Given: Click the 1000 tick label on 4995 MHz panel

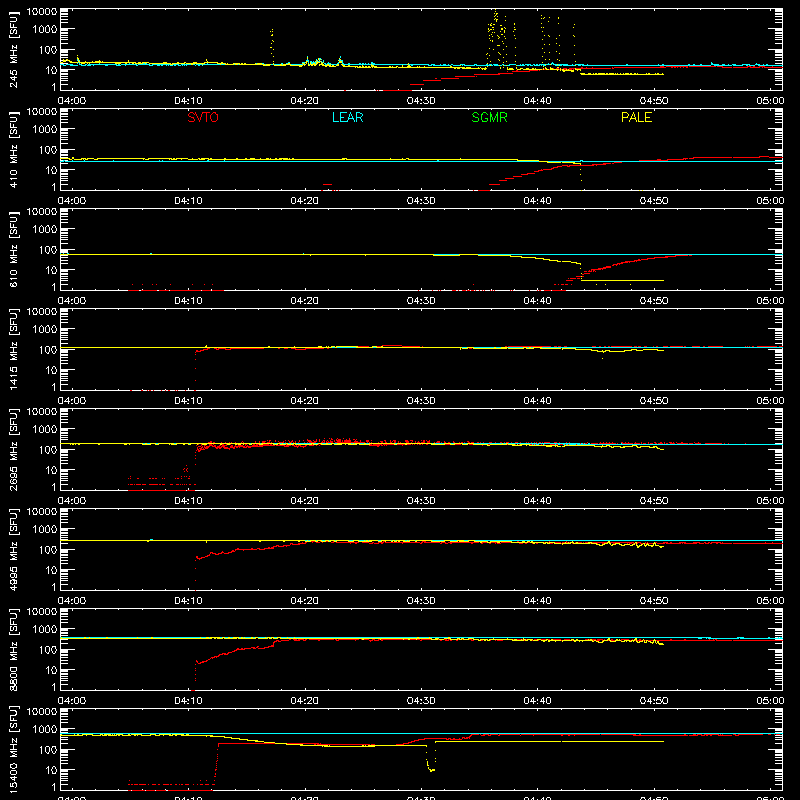Looking at the screenshot, I should coord(45,530).
